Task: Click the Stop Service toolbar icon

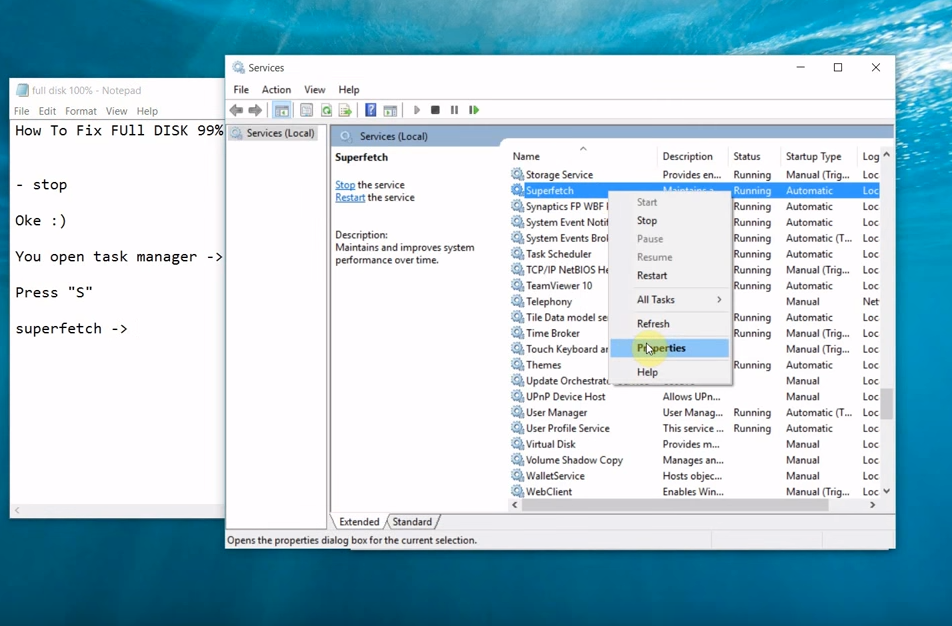Action: tap(435, 110)
